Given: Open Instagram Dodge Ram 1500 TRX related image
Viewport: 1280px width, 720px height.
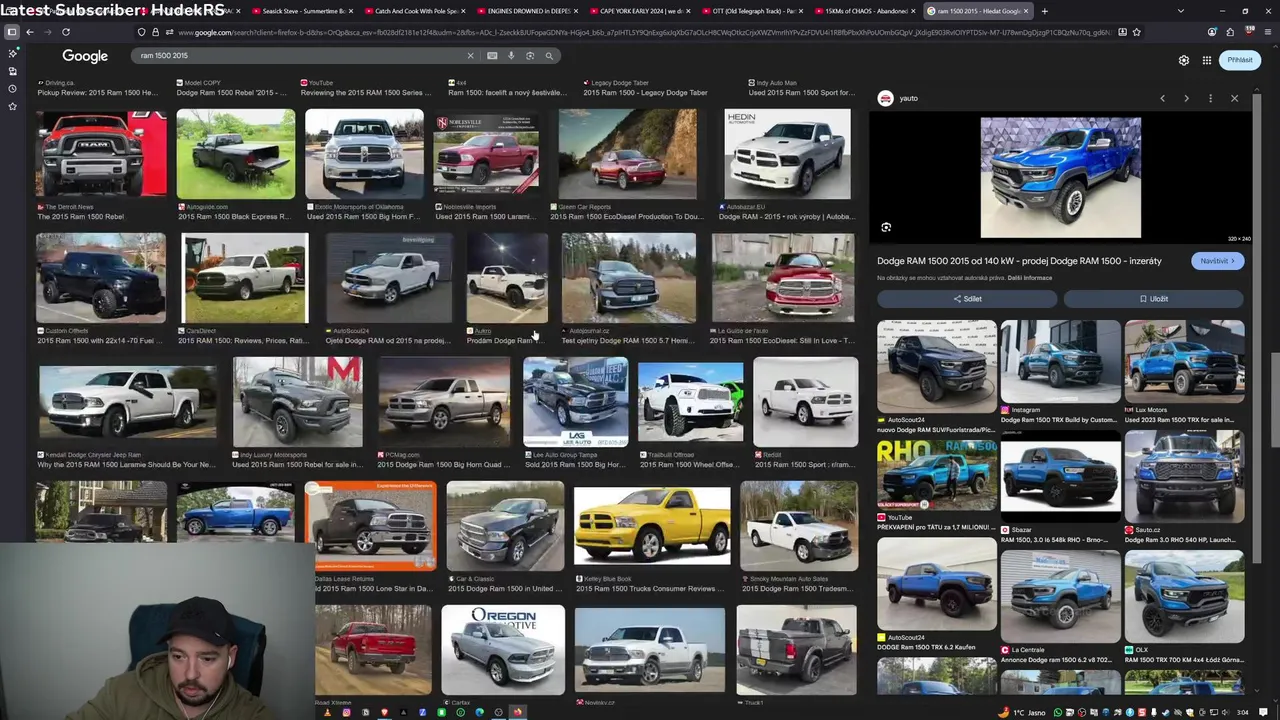Looking at the screenshot, I should [1061, 362].
